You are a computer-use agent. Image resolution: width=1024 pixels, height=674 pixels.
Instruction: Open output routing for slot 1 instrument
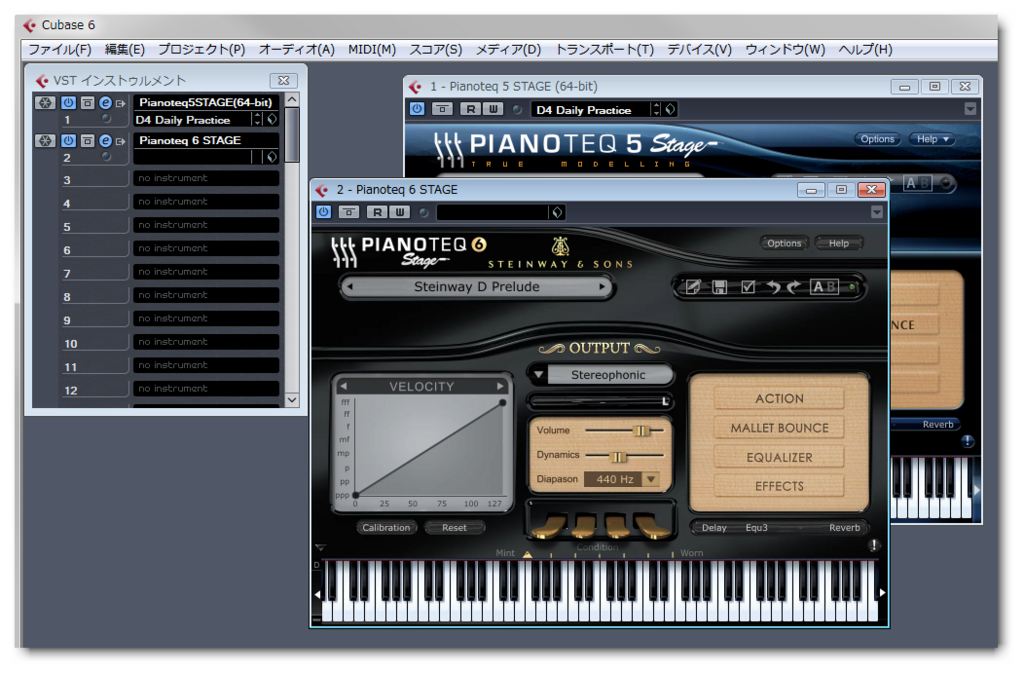tap(121, 103)
